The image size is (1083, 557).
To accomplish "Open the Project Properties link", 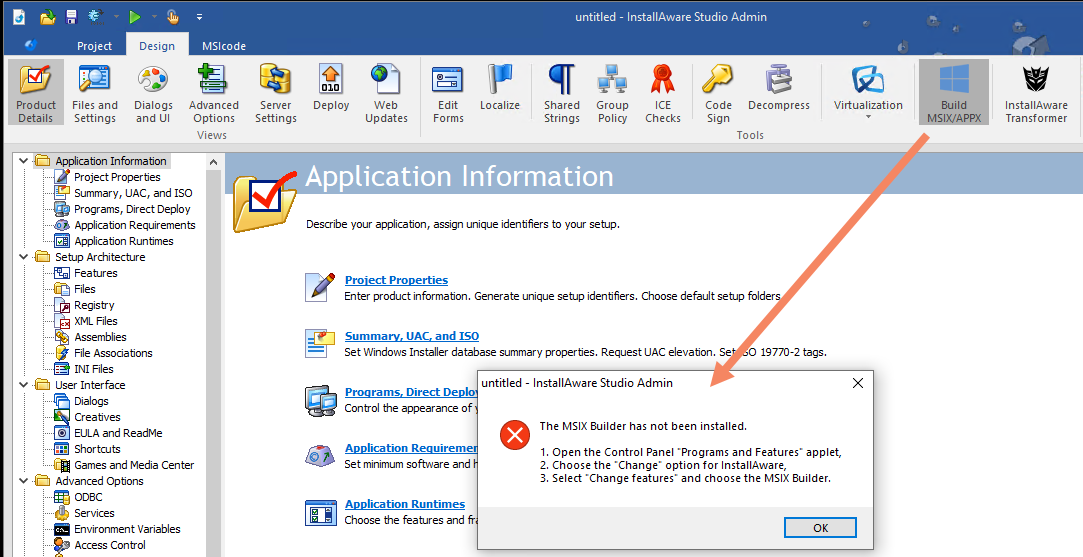I will [396, 280].
